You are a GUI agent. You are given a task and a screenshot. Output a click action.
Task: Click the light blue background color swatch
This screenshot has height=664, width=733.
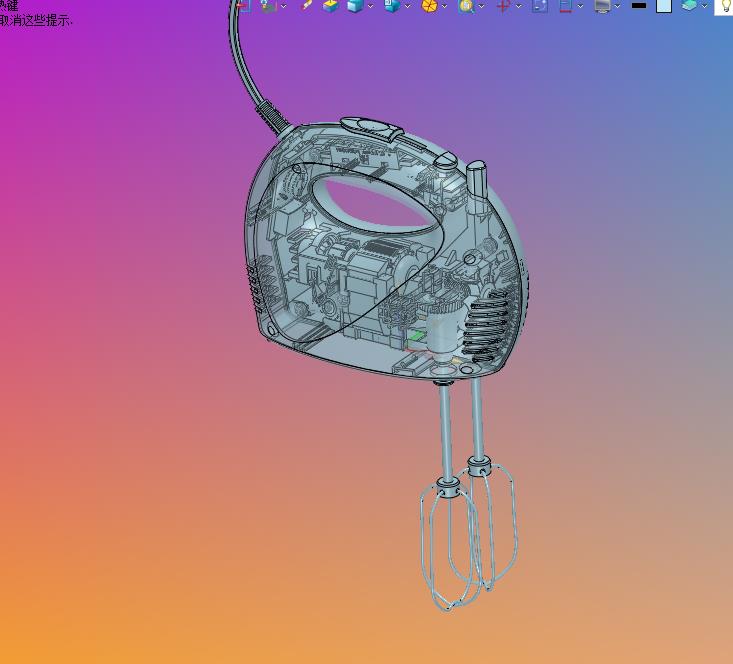click(x=664, y=6)
